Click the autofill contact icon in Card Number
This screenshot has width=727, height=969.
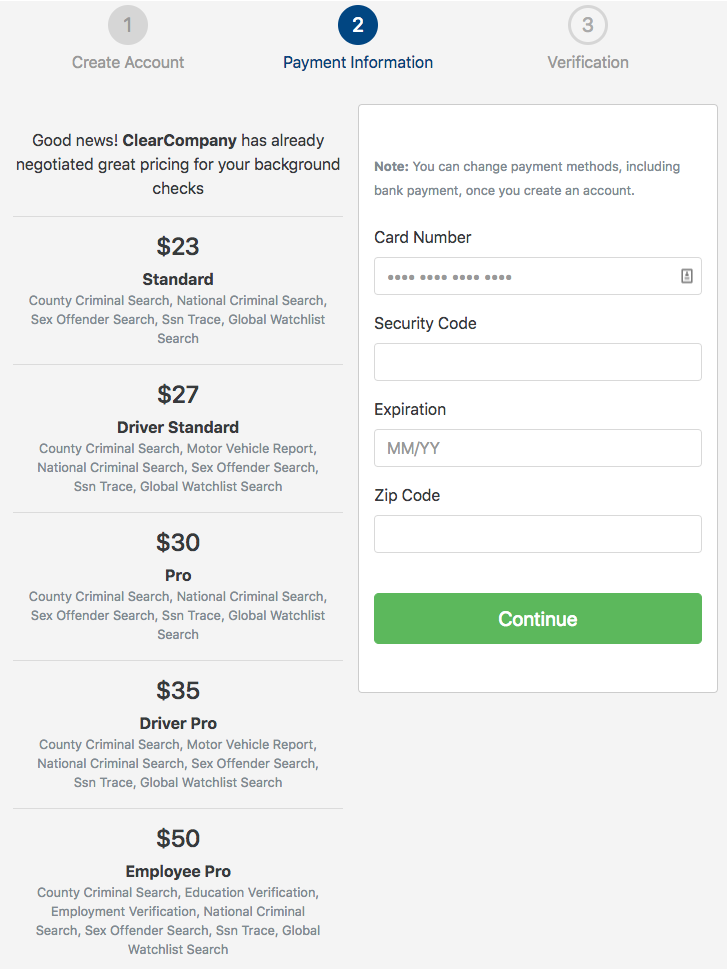(x=686, y=276)
